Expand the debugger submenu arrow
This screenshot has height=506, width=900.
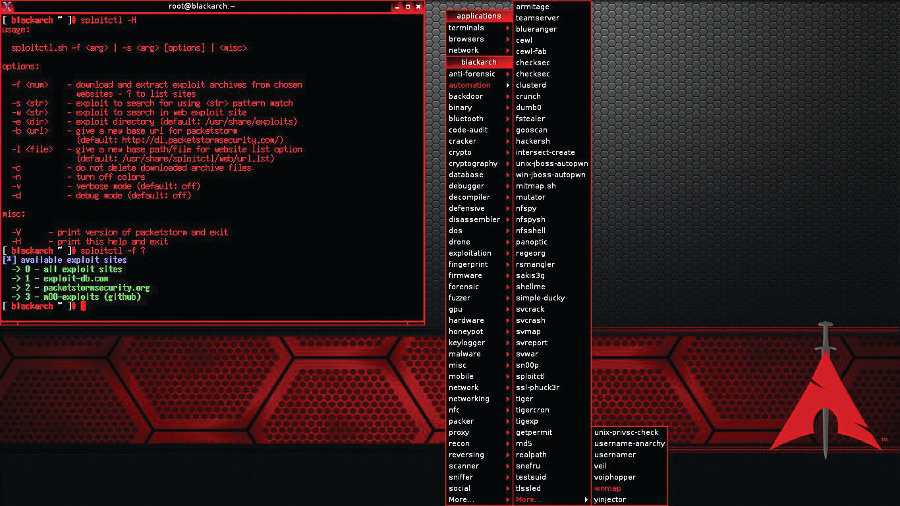(x=508, y=186)
